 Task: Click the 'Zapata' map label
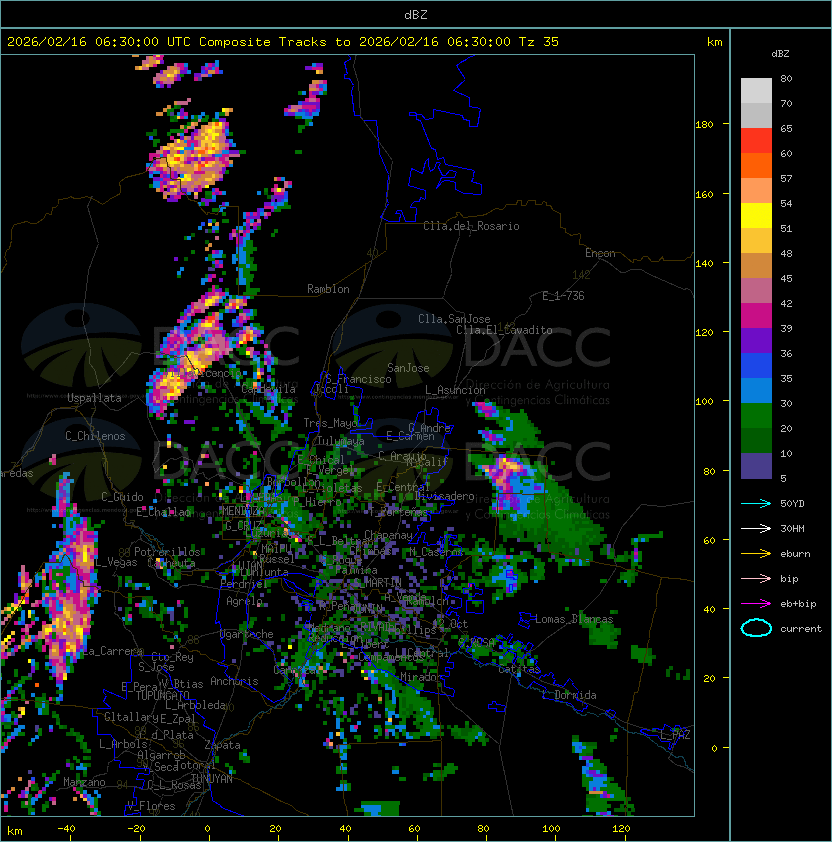(x=222, y=745)
